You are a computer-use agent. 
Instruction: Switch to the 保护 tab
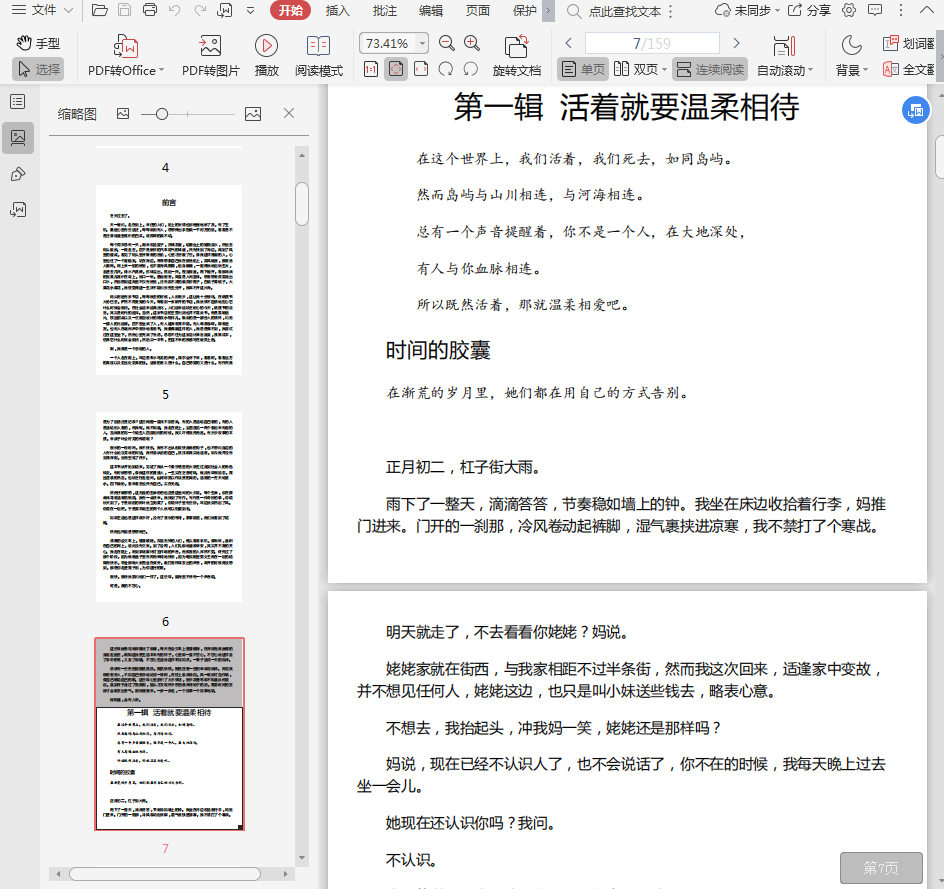(x=524, y=10)
